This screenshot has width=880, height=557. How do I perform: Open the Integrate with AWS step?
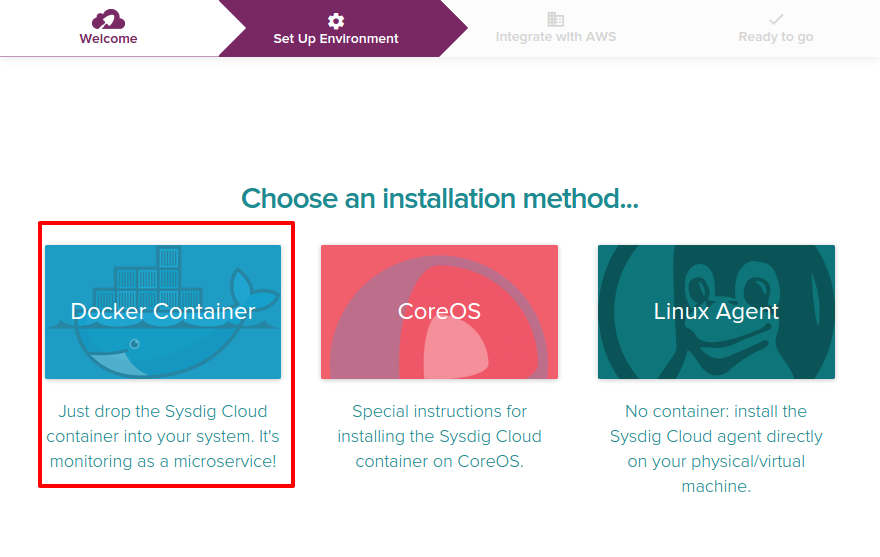[556, 28]
